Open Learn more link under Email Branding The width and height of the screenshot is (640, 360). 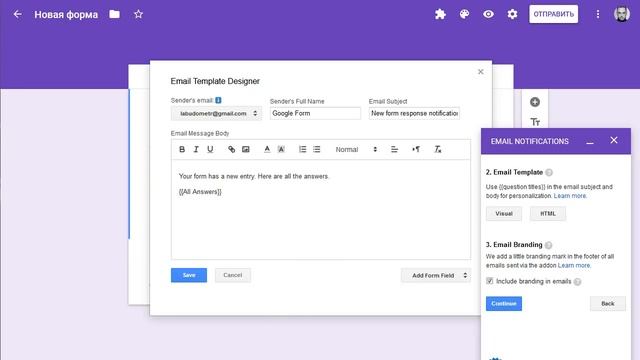tap(574, 265)
